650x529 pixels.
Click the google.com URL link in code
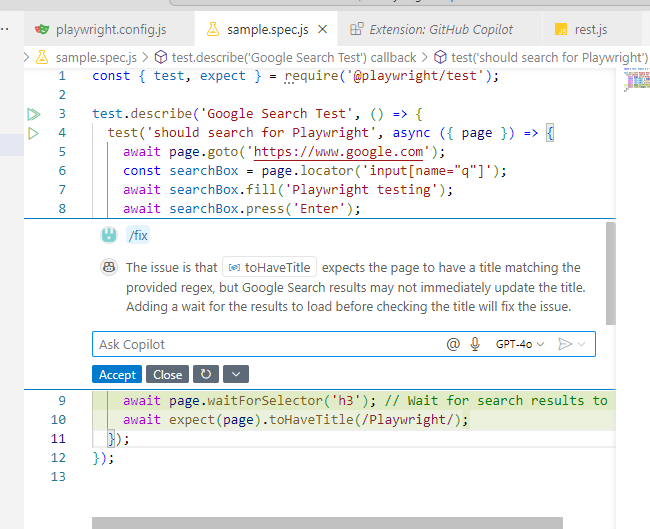pos(338,152)
